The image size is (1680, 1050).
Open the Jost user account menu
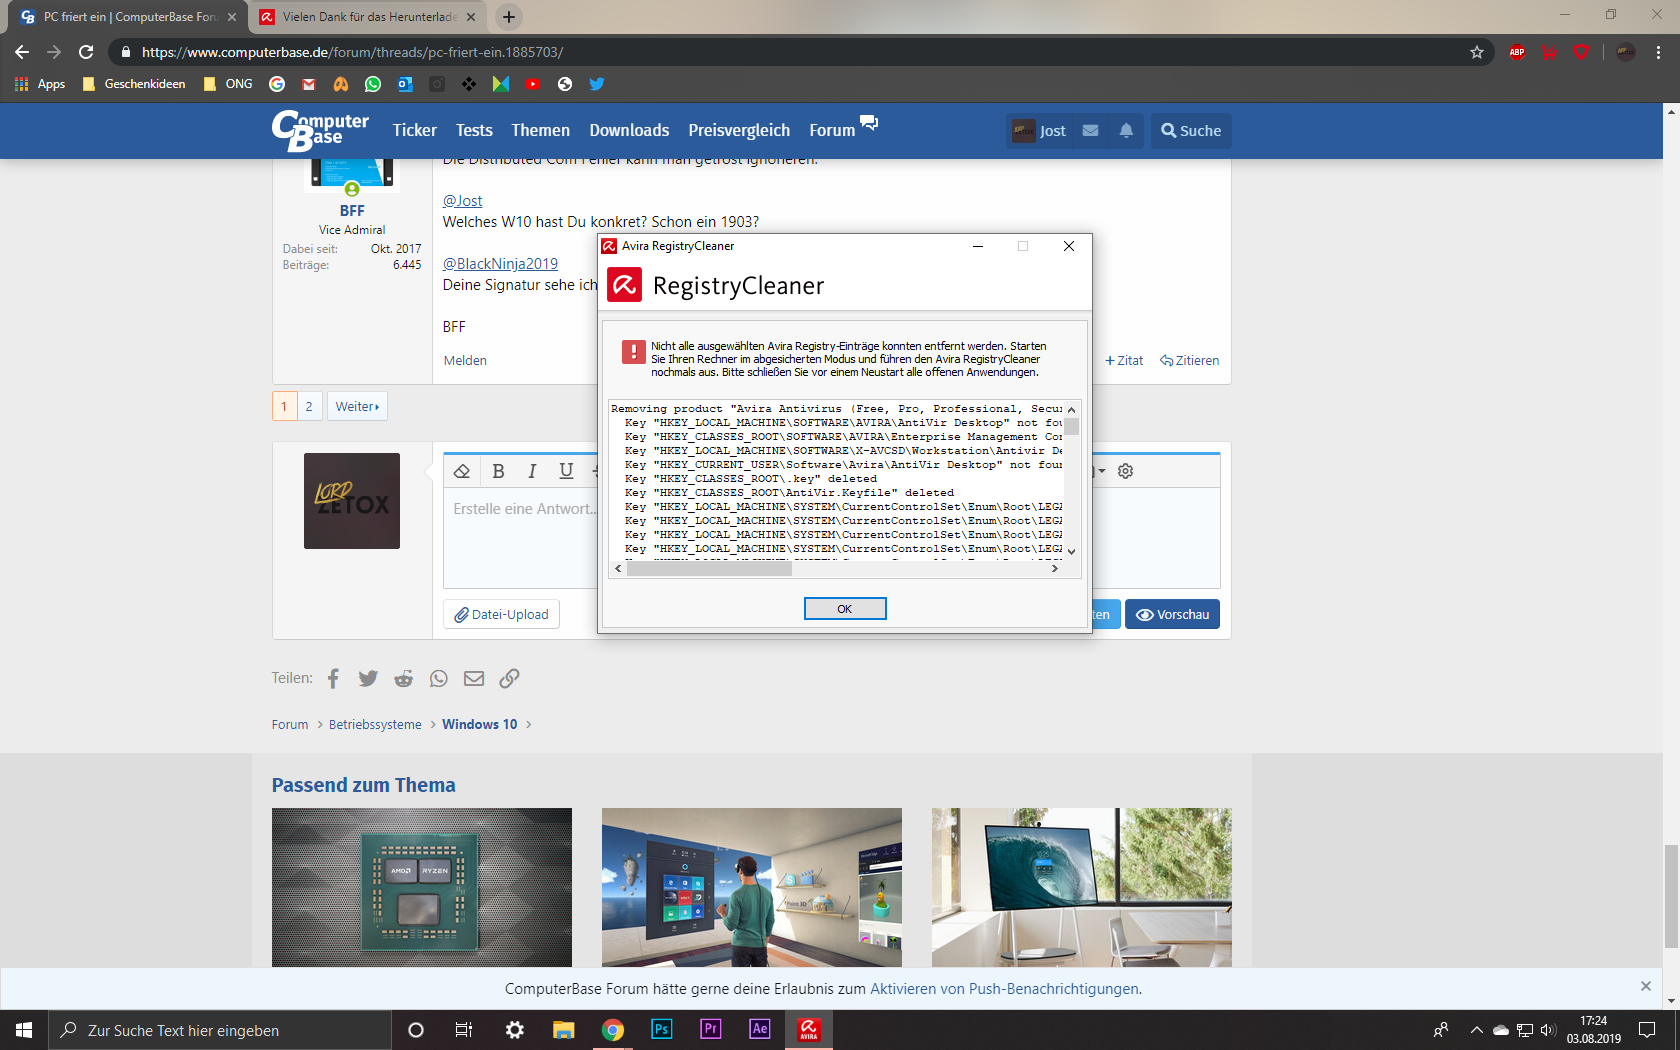pyautogui.click(x=1039, y=130)
